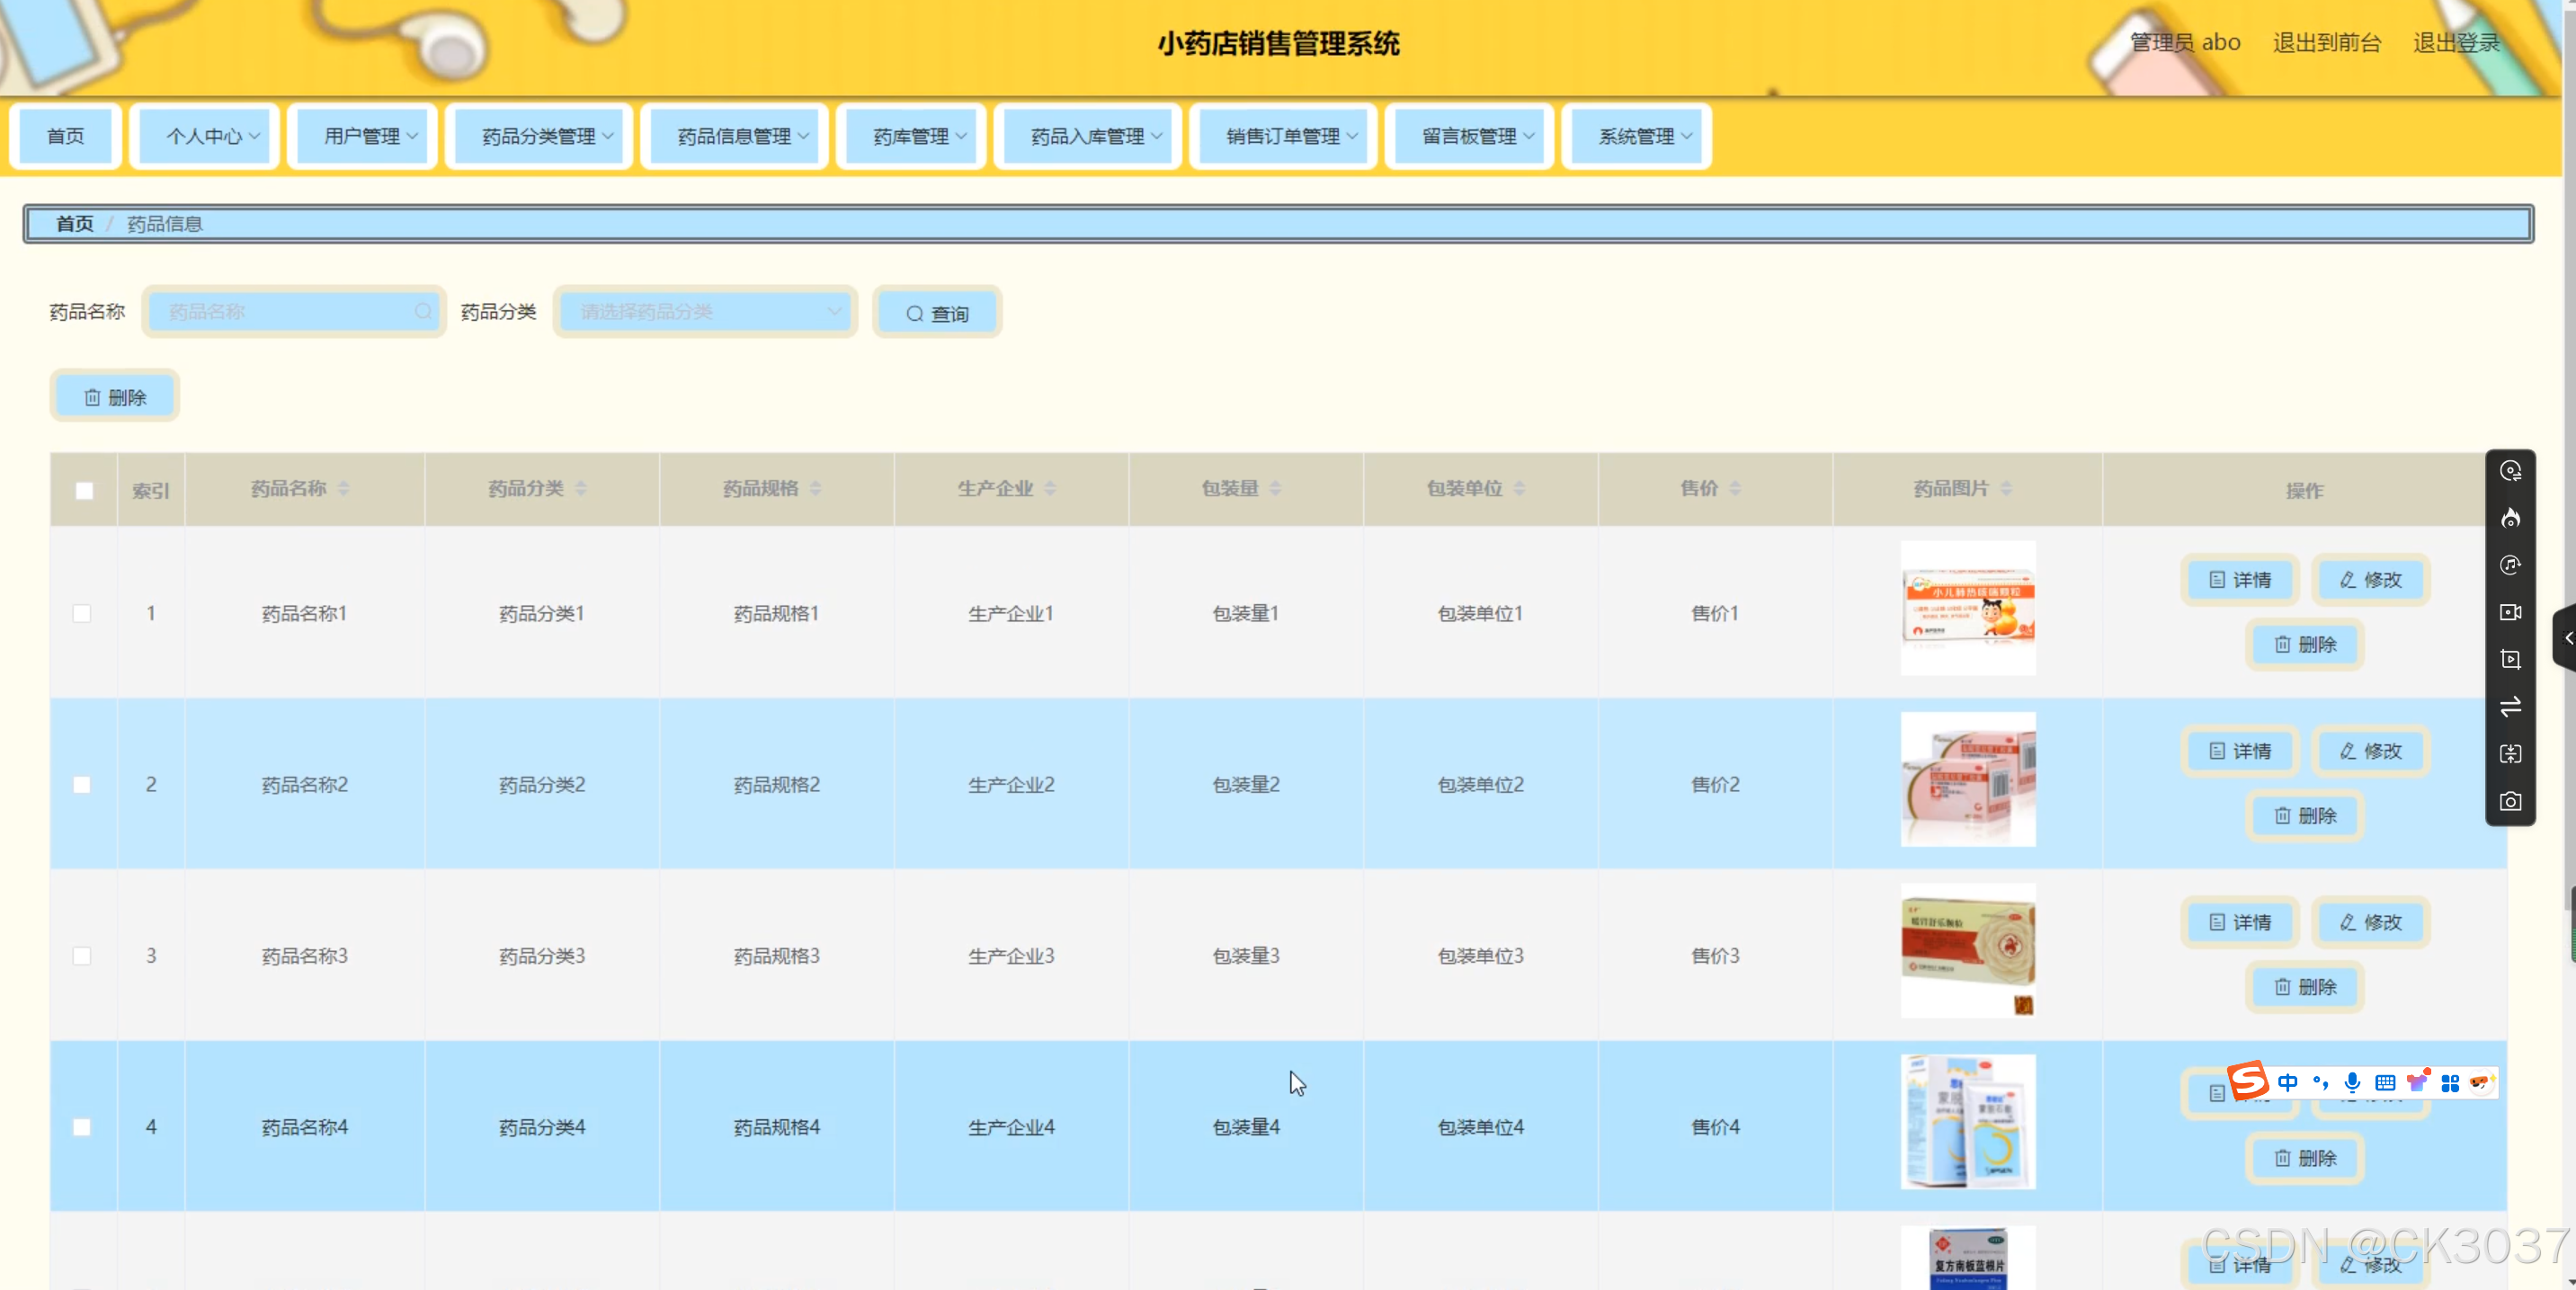Click the music note icon in side toolbar
This screenshot has width=2576, height=1290.
point(2510,565)
